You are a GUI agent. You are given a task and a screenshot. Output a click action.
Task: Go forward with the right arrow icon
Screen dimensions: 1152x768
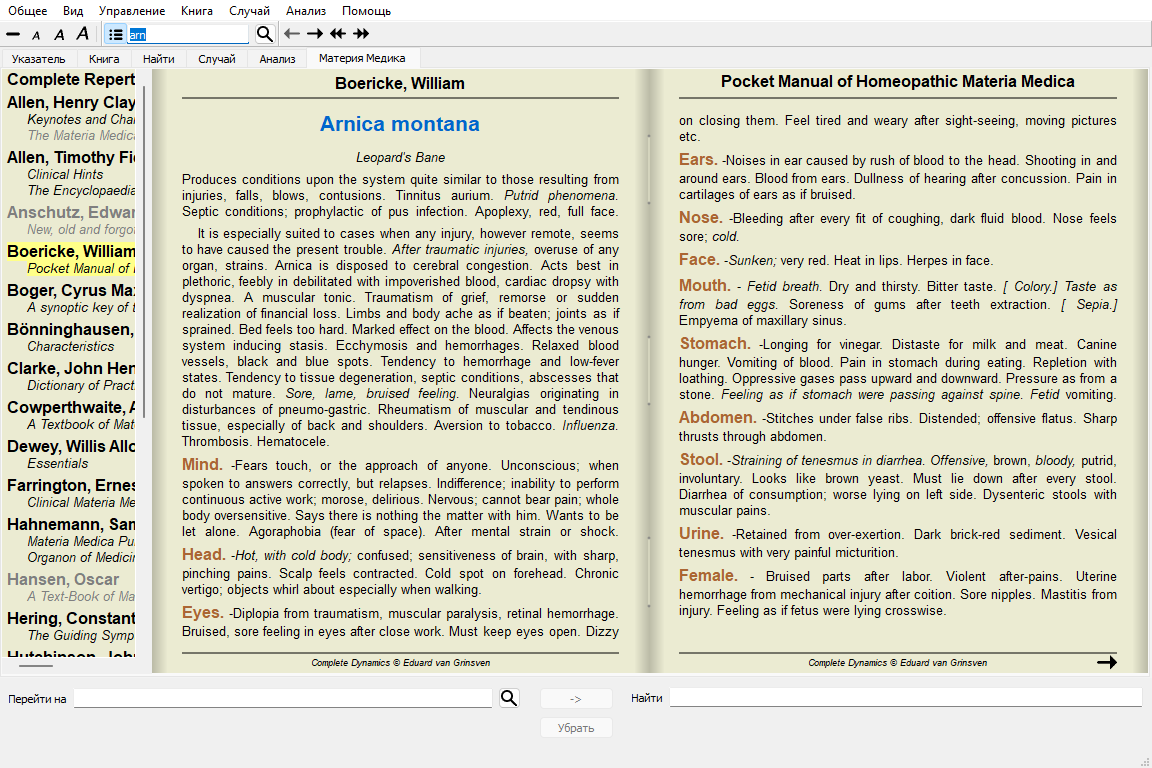(315, 34)
